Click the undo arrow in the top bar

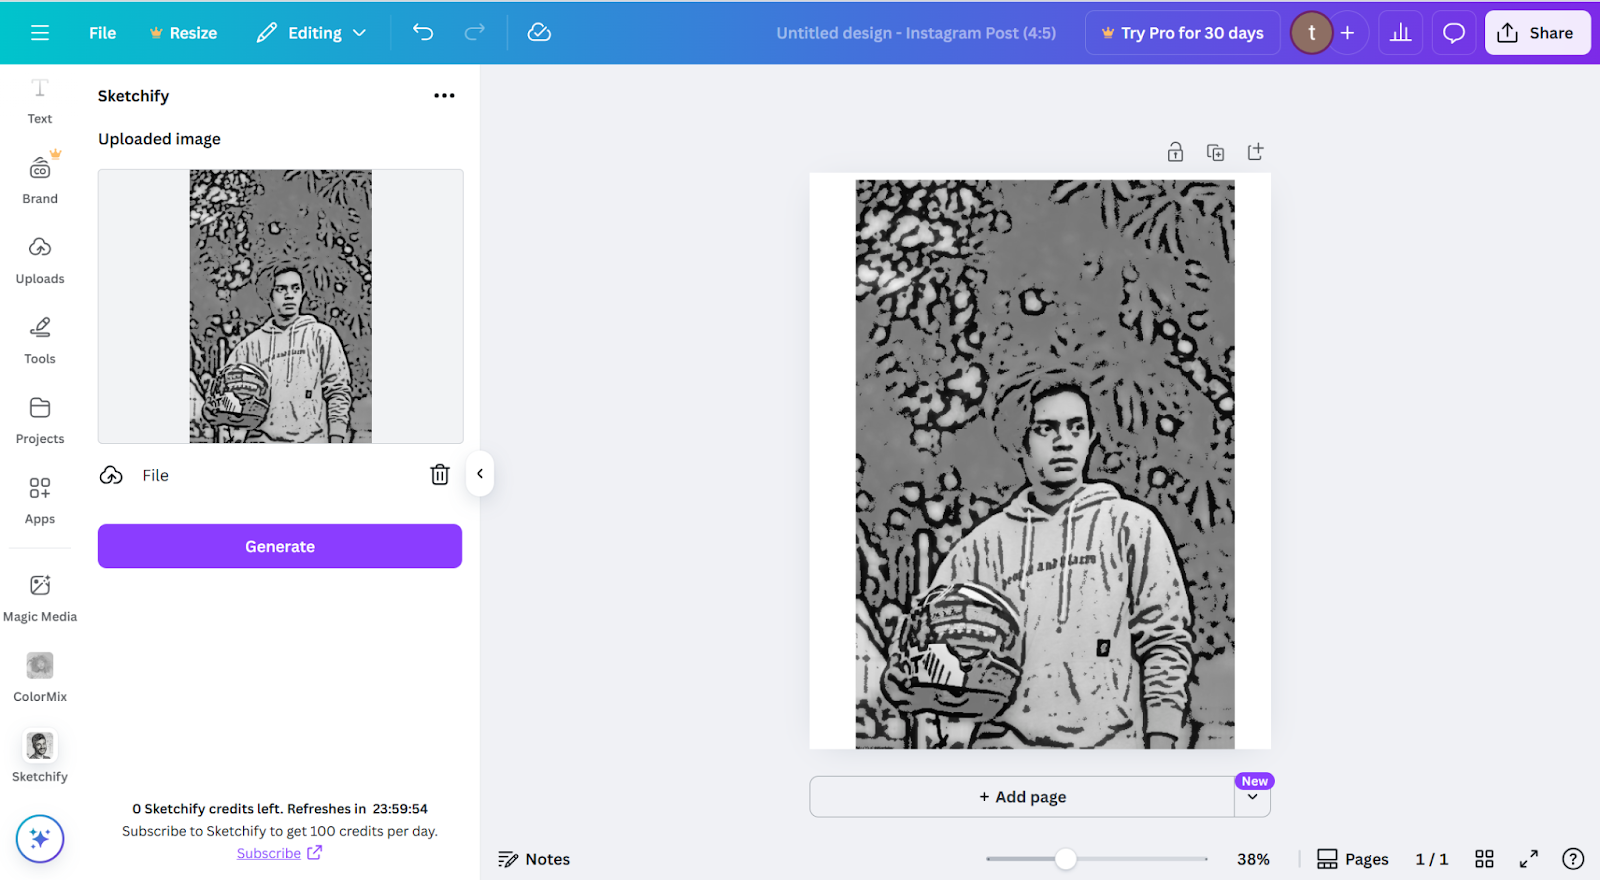pos(423,33)
